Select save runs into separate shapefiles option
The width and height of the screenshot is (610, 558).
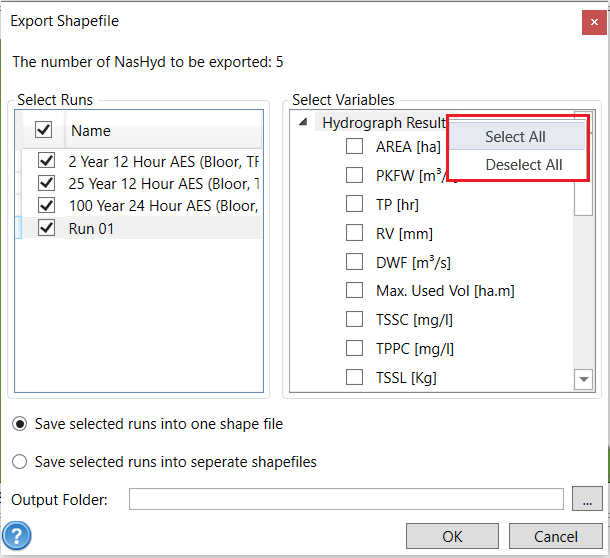click(19, 462)
